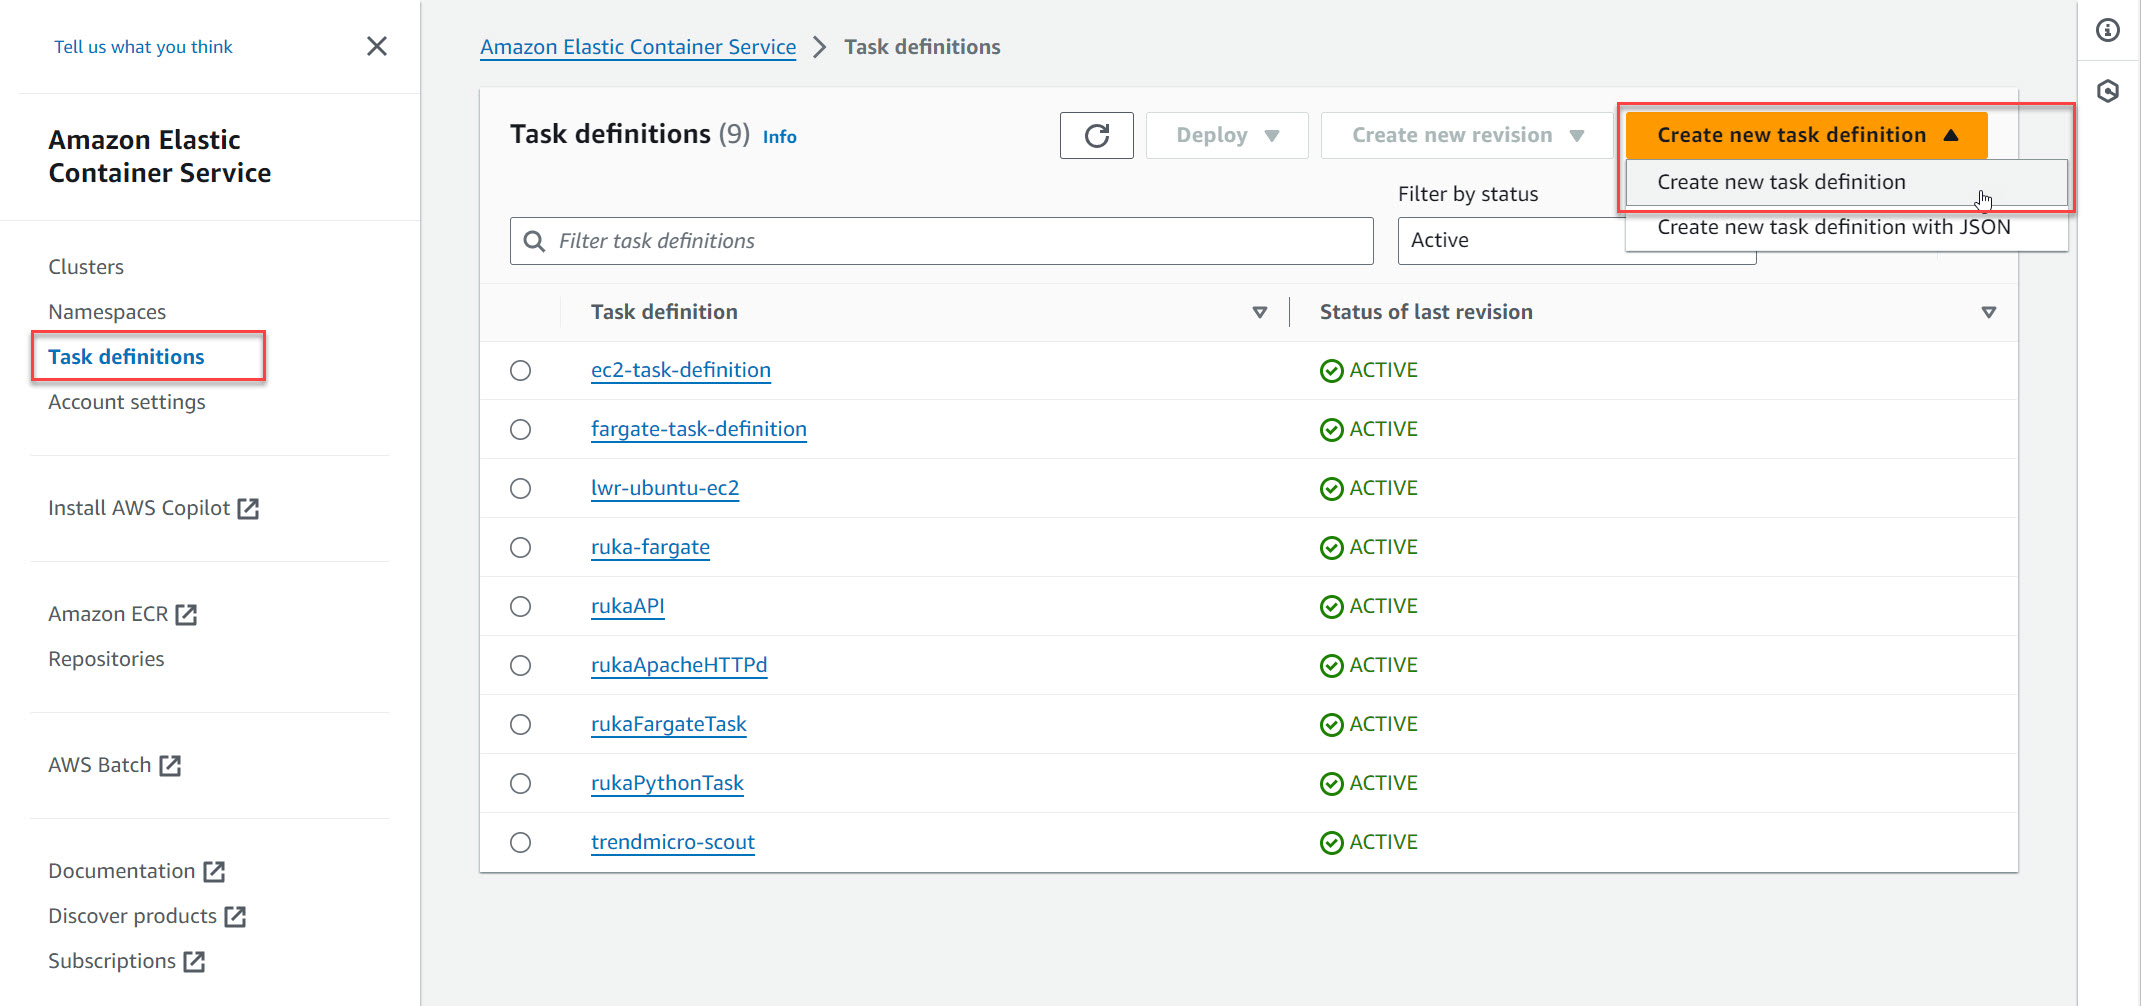The height and width of the screenshot is (1006, 2141).
Task: Click external link icon next to Documentation
Action: [x=214, y=871]
